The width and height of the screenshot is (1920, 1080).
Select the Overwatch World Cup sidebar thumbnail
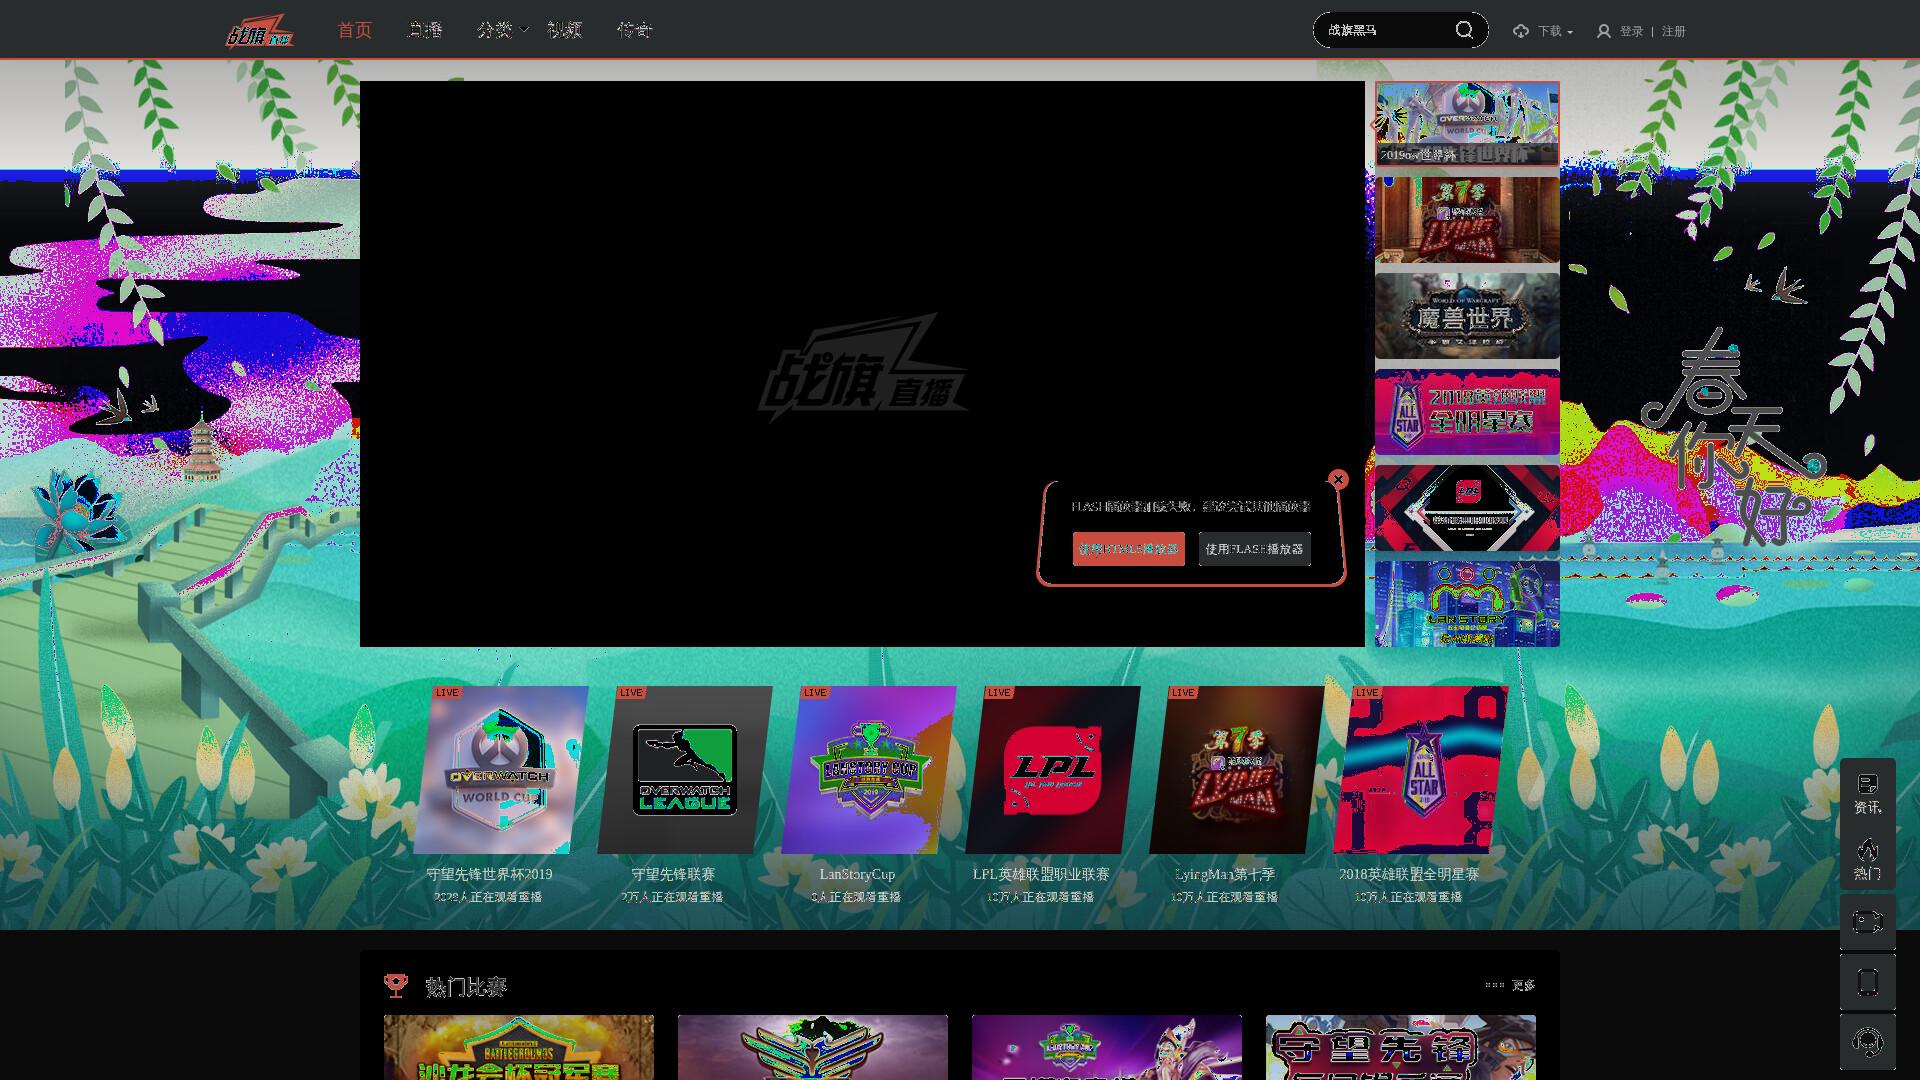coord(1467,124)
